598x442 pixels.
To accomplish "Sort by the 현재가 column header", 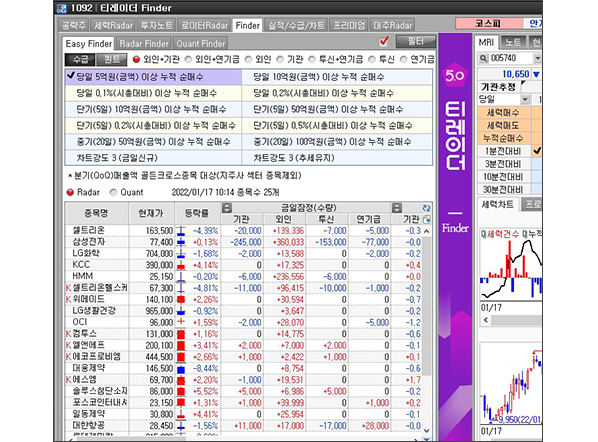I will [x=151, y=213].
